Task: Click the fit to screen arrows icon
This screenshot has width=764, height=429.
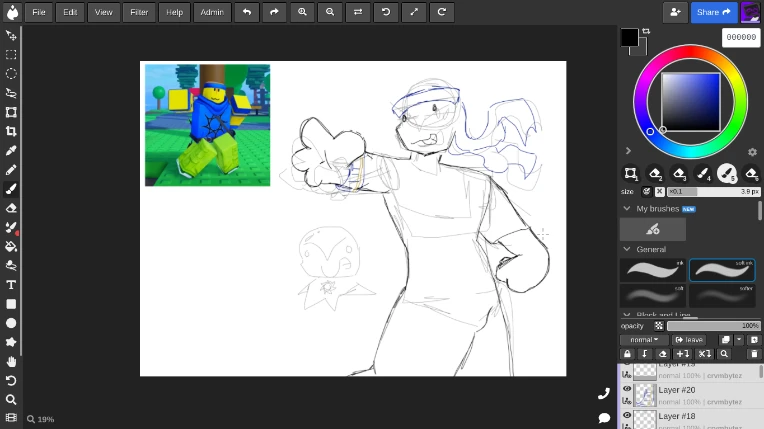Action: (414, 12)
